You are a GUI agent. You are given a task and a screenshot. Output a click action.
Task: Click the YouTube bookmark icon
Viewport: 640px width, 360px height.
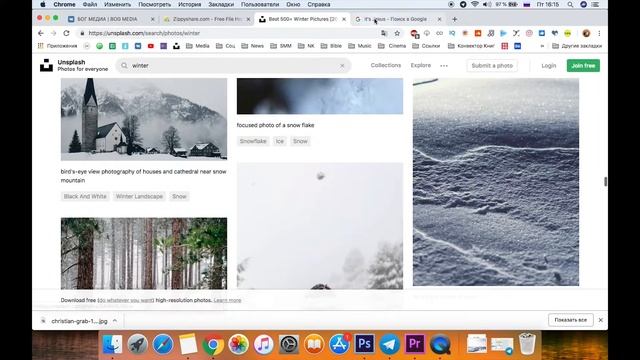151,46
